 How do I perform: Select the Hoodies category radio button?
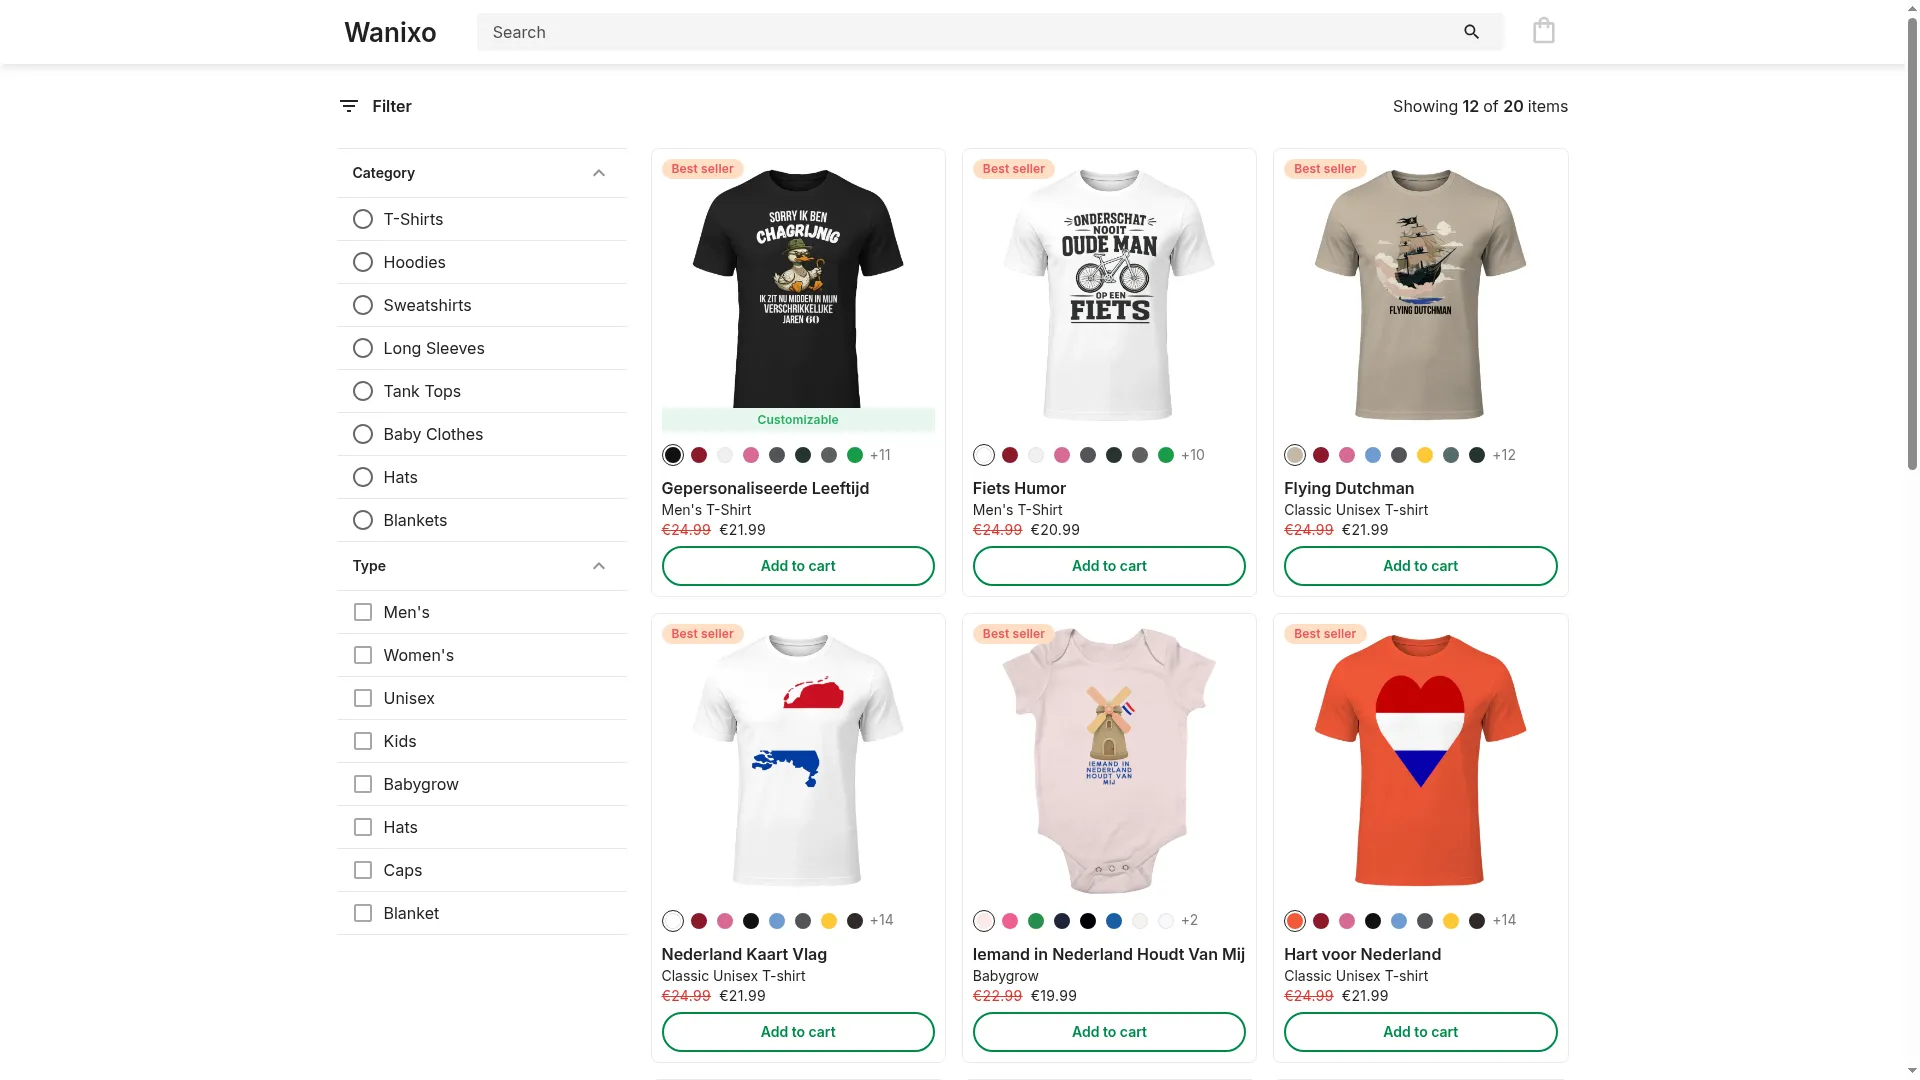pyautogui.click(x=363, y=262)
